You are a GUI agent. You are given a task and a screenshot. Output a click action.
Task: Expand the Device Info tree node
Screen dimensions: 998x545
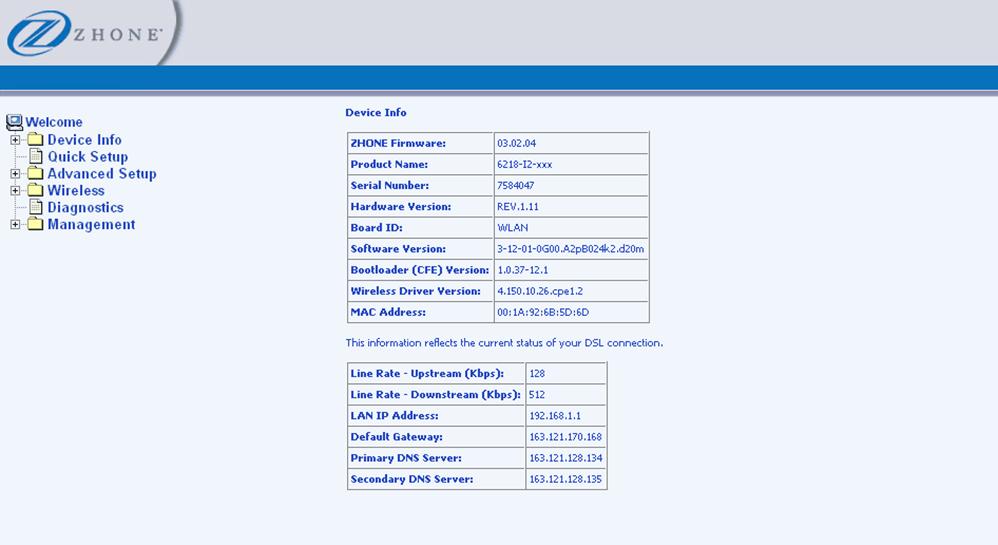tap(16, 140)
